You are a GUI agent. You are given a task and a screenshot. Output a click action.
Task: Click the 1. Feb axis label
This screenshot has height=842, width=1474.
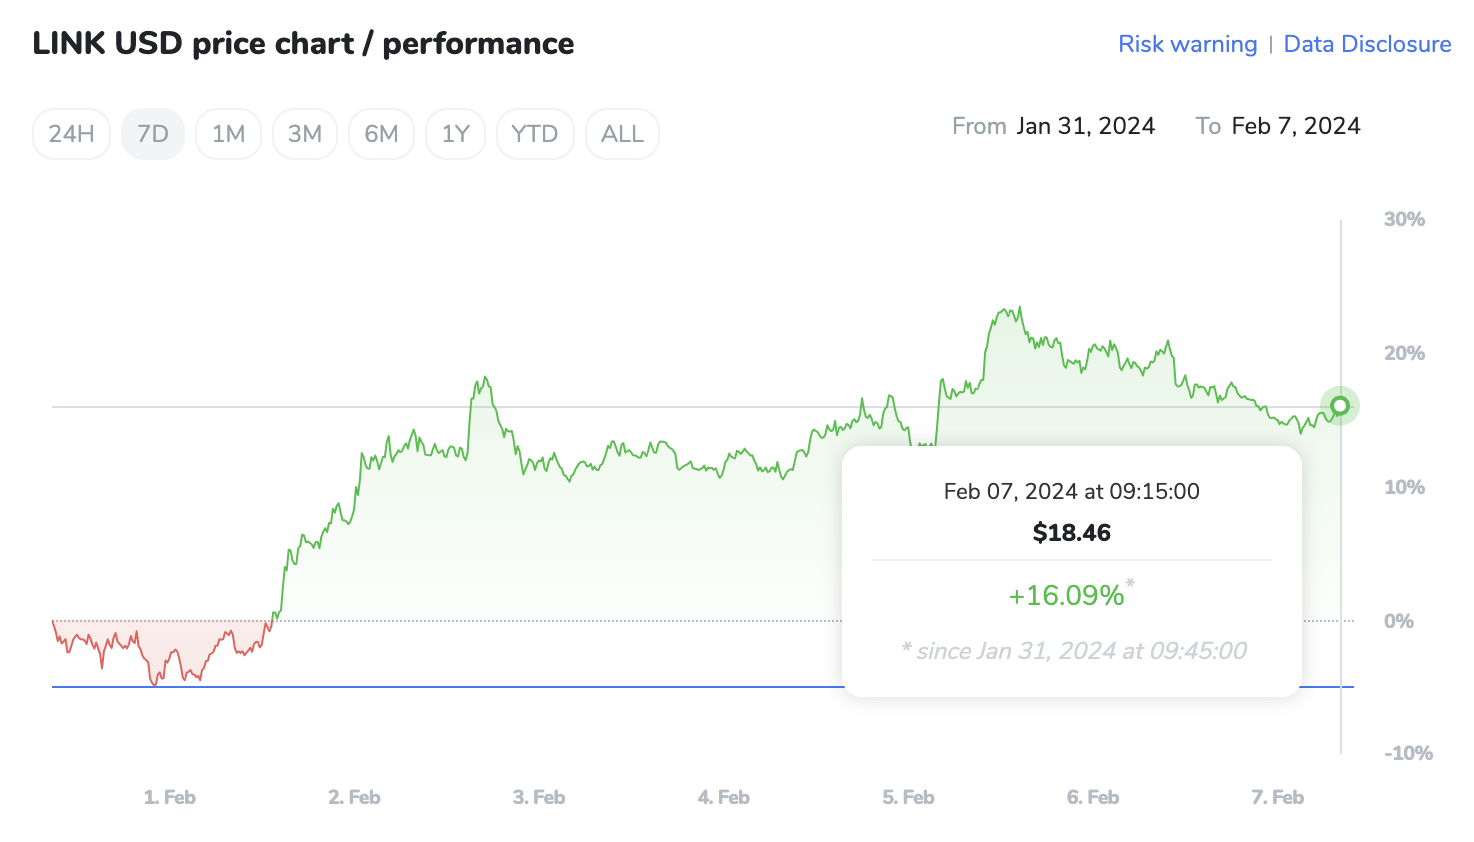tap(170, 797)
